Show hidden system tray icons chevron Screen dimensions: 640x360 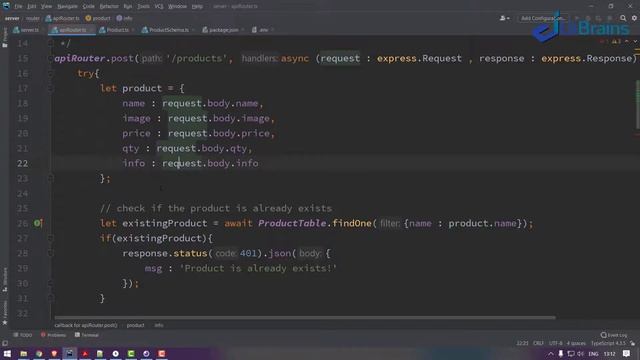coord(551,353)
